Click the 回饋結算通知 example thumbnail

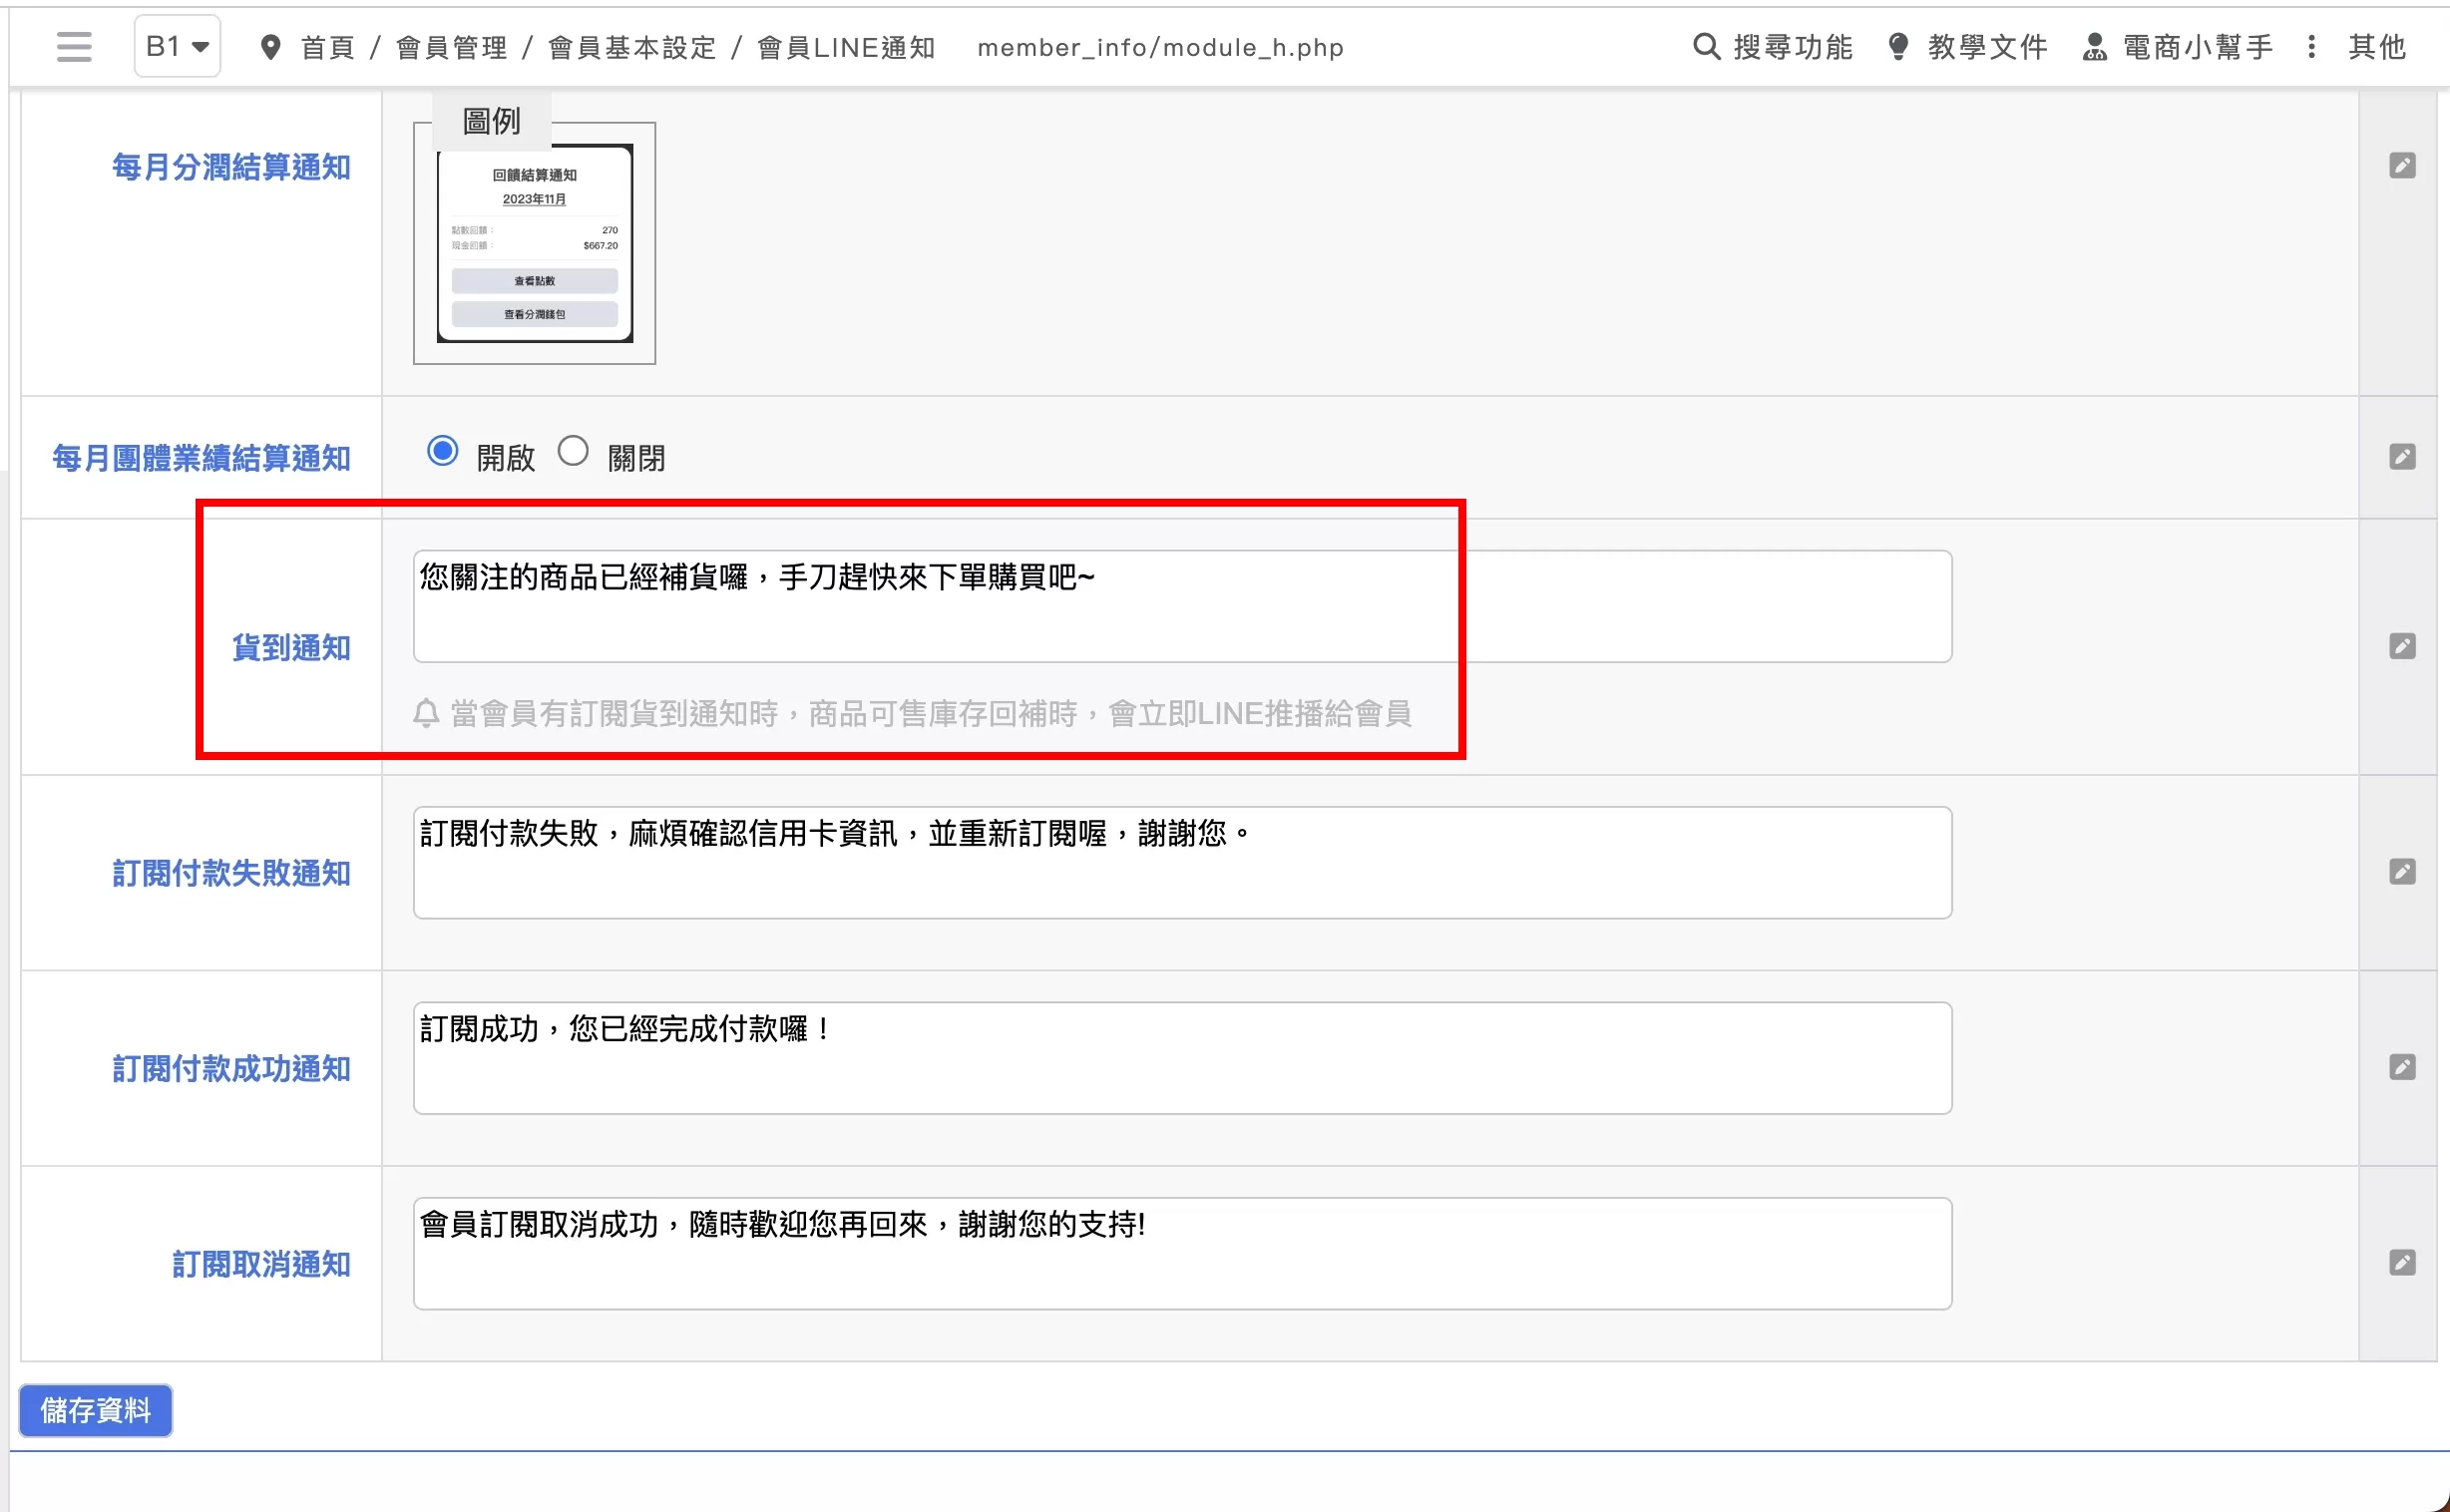(x=534, y=244)
